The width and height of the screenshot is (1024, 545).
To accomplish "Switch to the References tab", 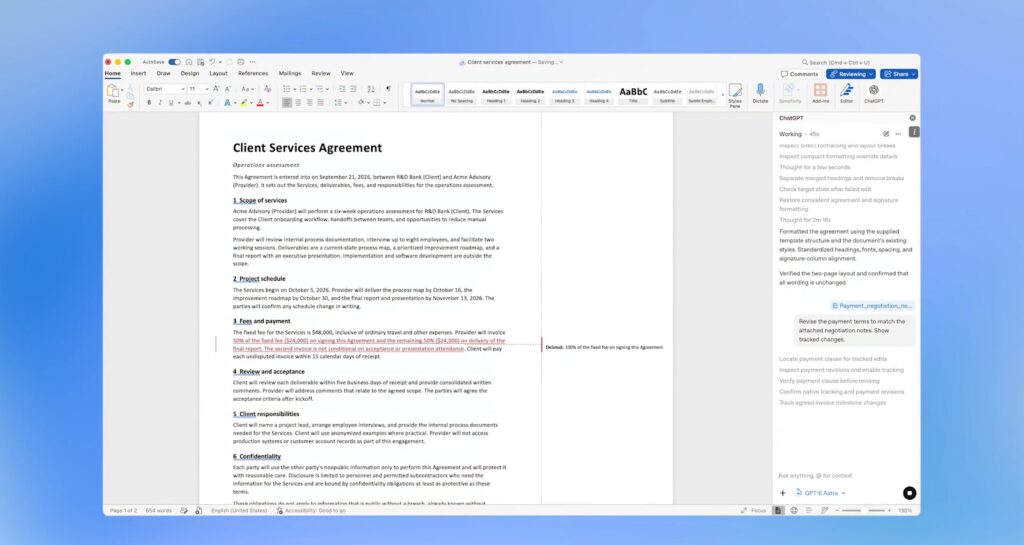I will pyautogui.click(x=253, y=73).
